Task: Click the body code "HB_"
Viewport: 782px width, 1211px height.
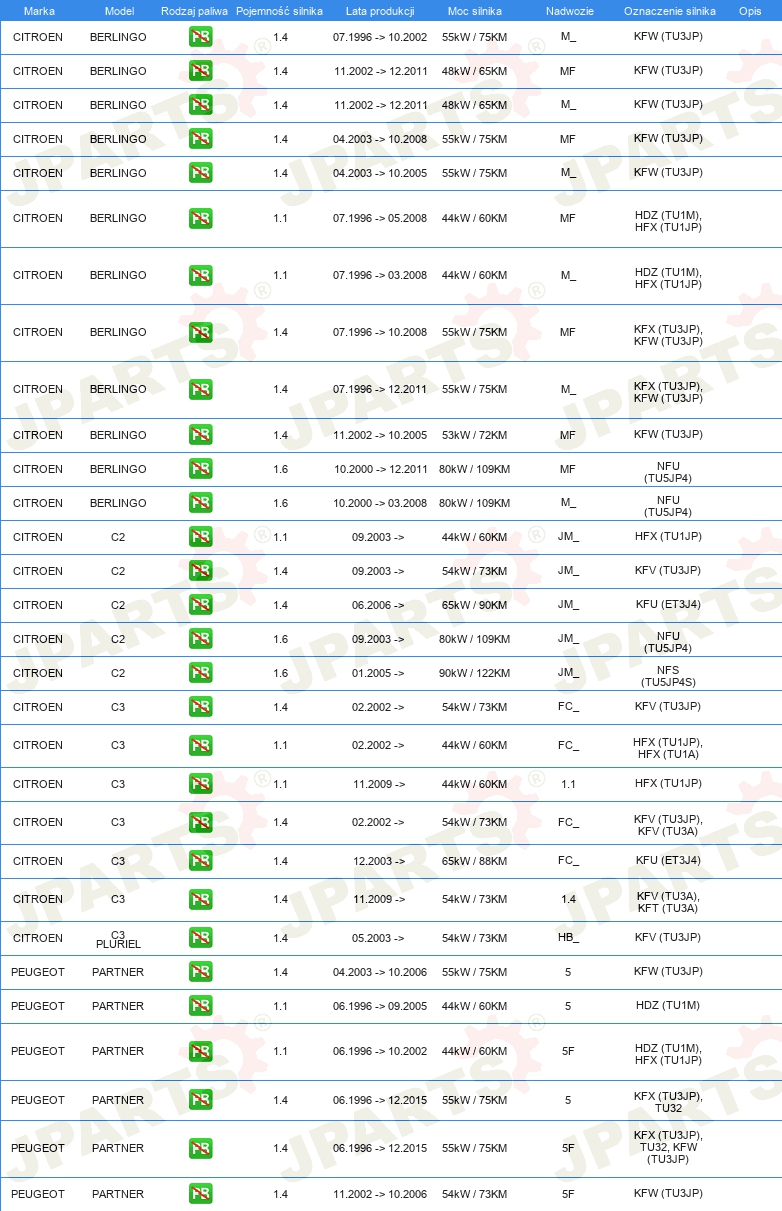Action: tap(568, 938)
